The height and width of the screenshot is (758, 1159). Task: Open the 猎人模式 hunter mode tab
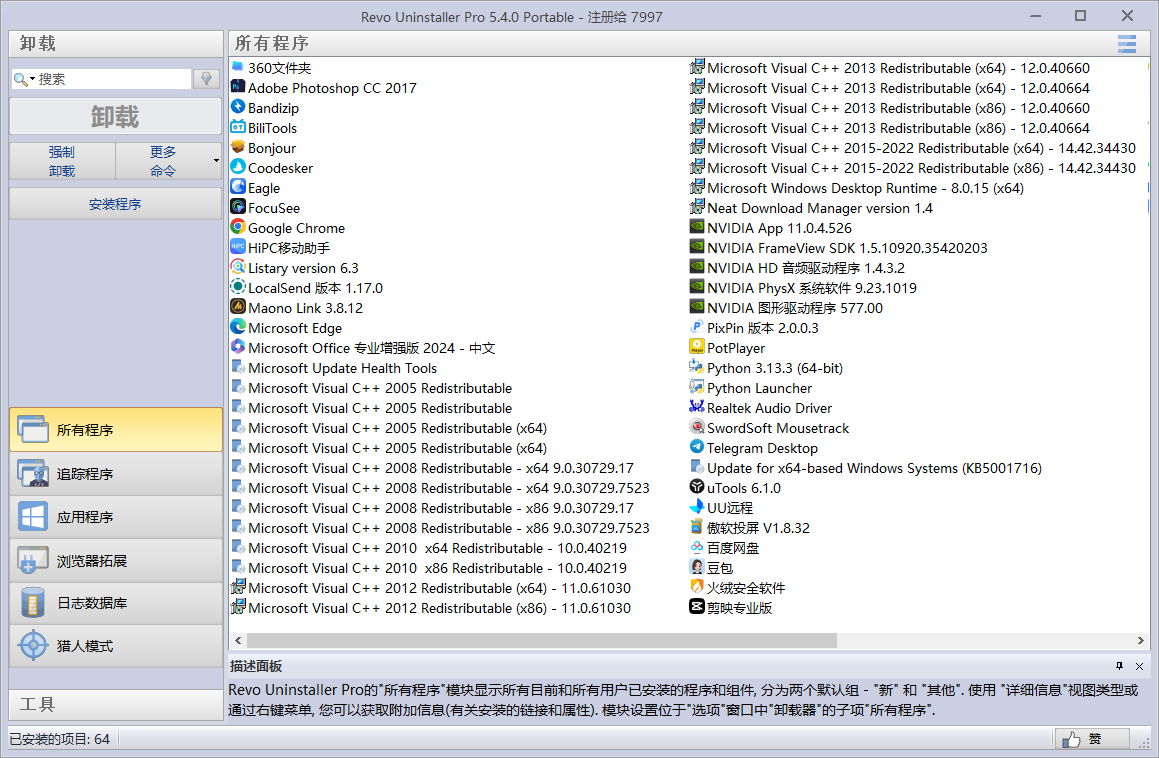coord(115,646)
